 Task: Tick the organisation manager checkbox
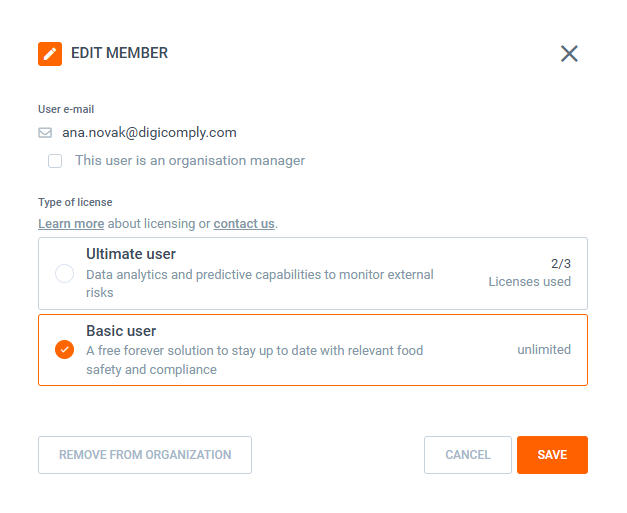point(55,161)
